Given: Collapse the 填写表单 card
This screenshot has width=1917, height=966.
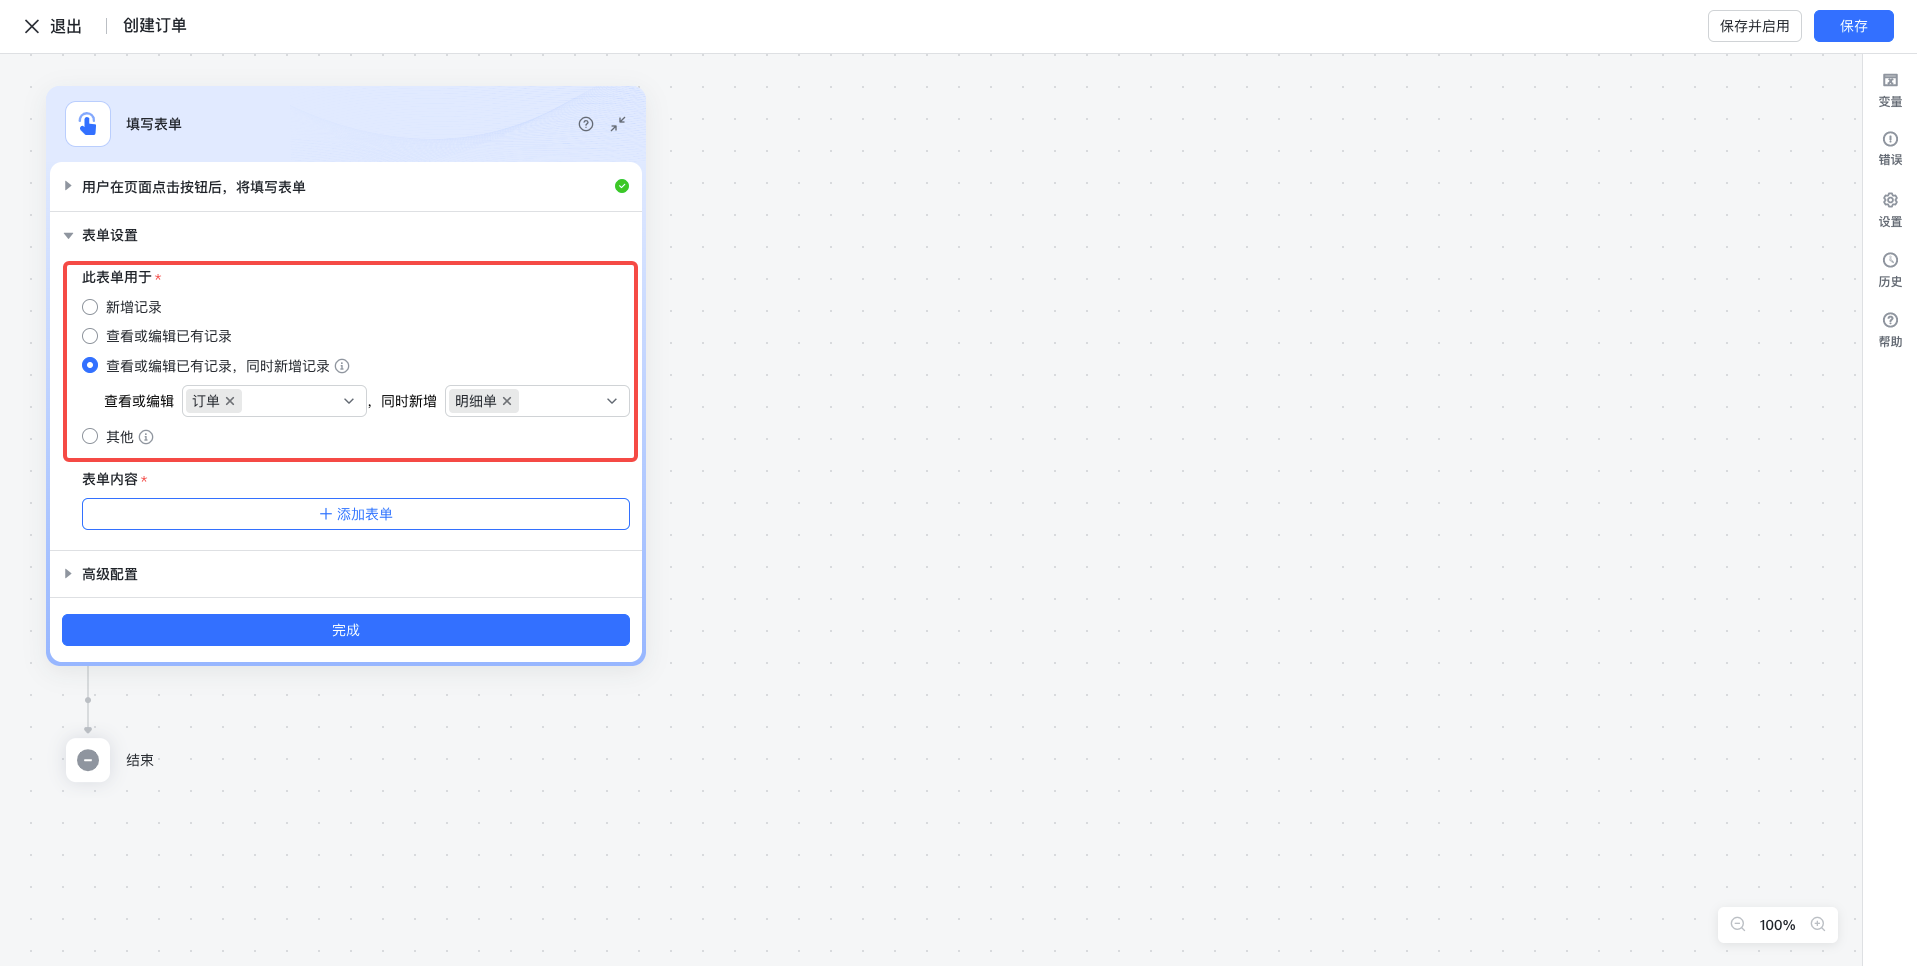Looking at the screenshot, I should click(x=618, y=124).
